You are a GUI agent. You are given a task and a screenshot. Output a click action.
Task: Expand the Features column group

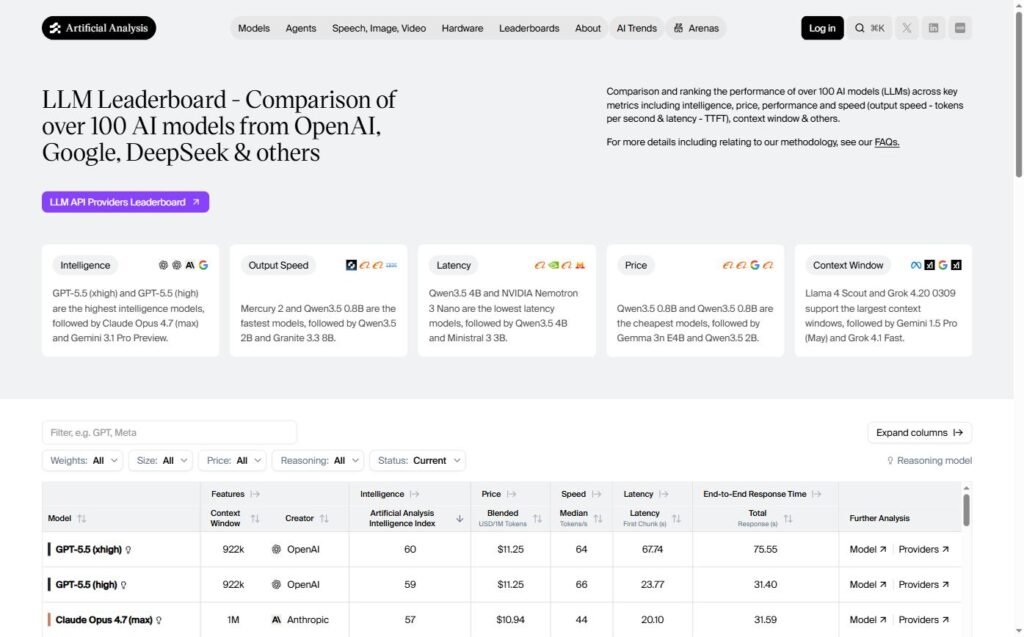[255, 495]
